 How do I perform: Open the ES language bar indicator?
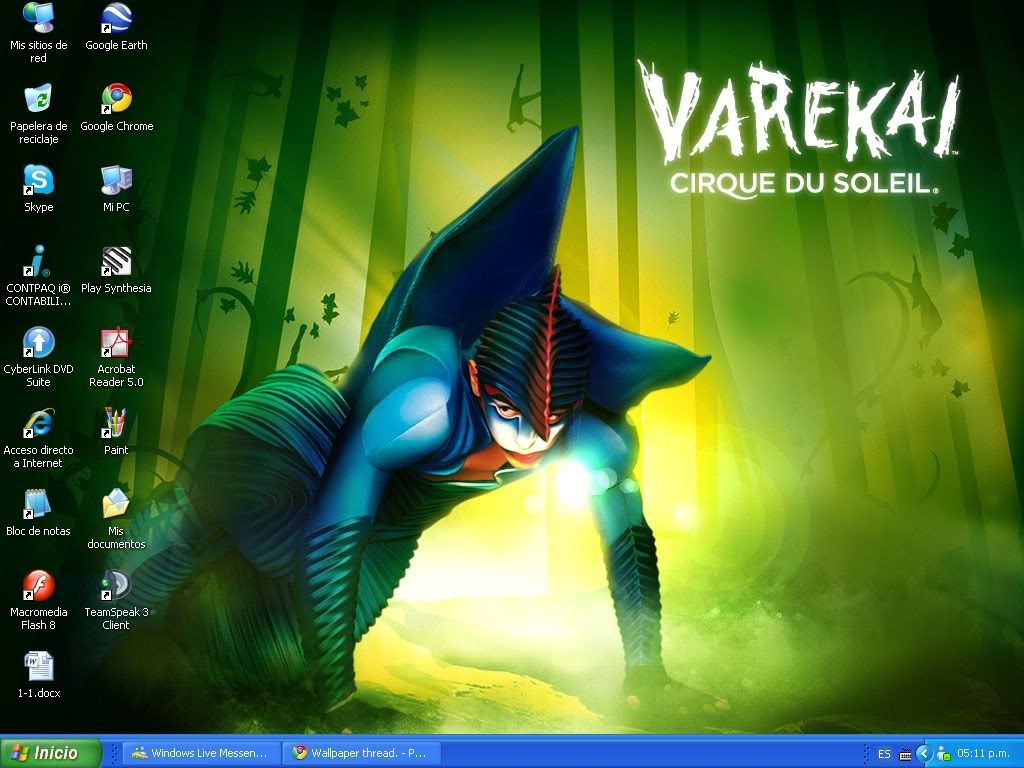pos(884,754)
